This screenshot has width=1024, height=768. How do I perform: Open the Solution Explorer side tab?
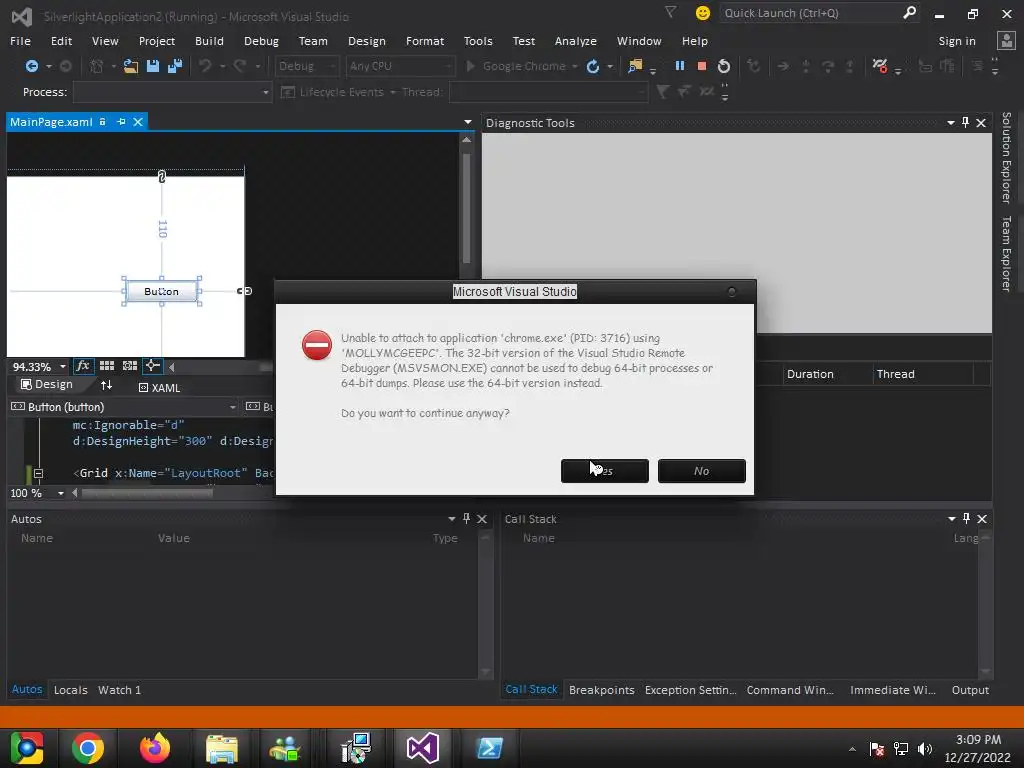coord(1006,157)
